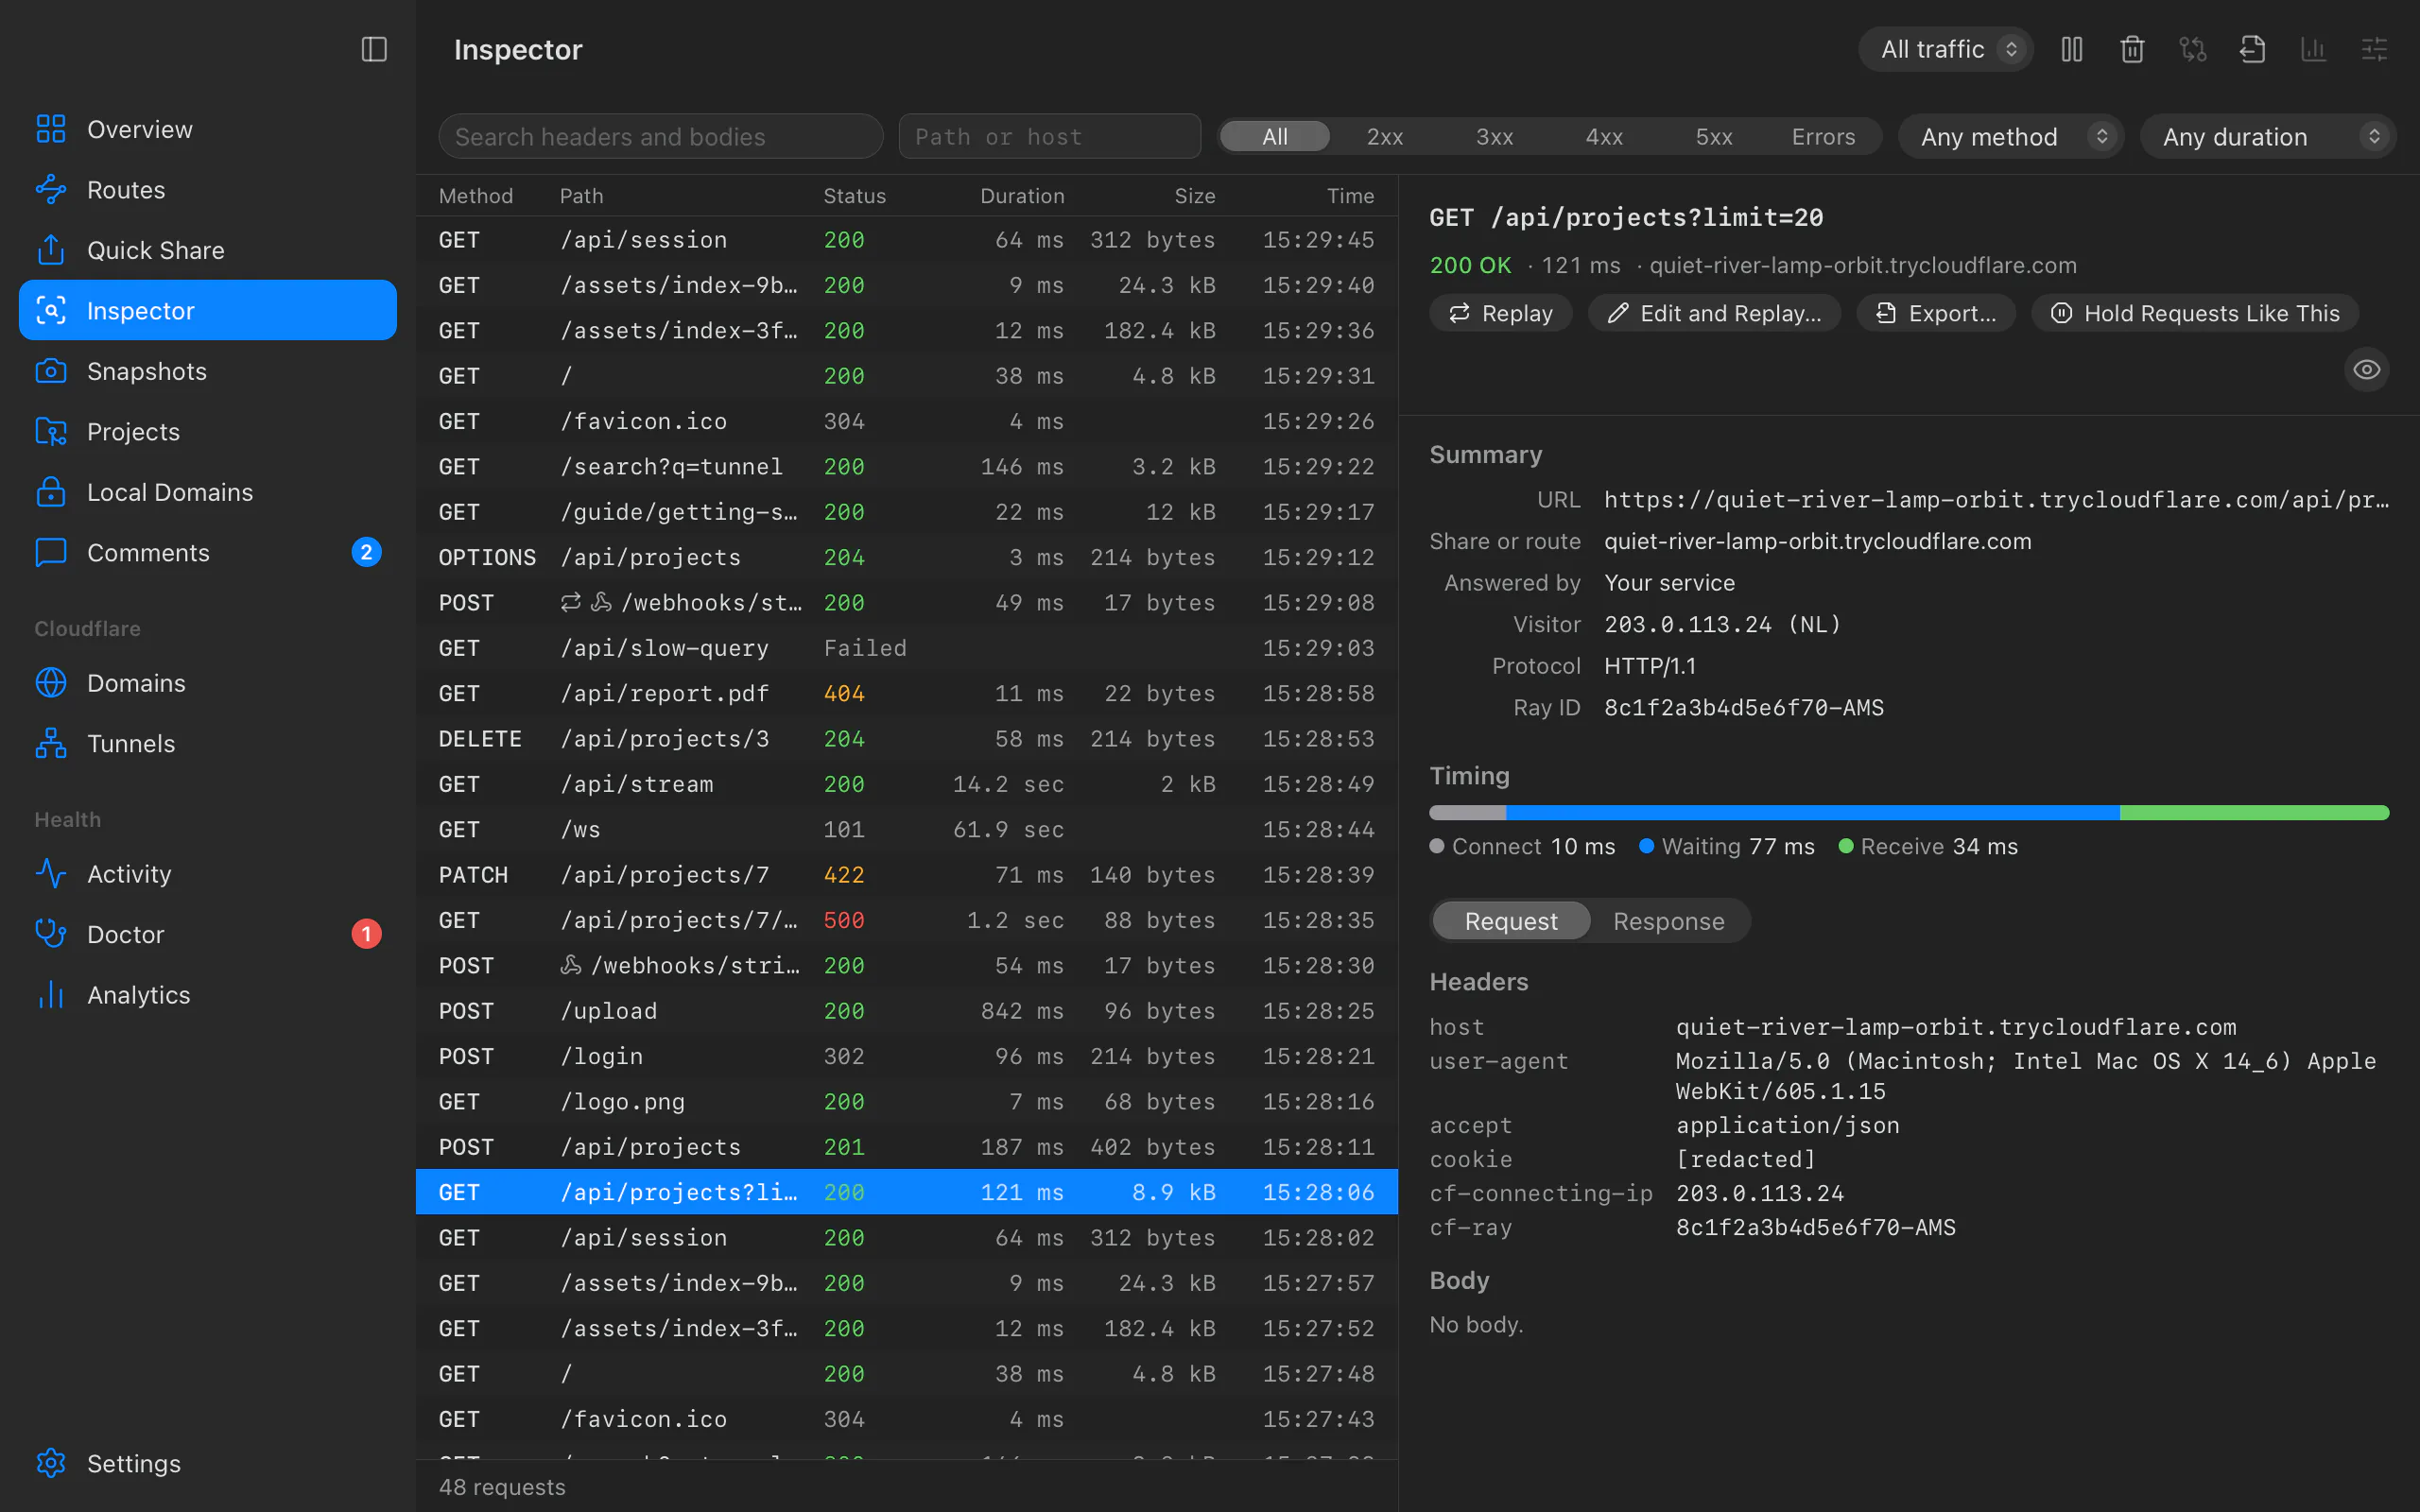Show only Errors filter
This screenshot has height=1512, width=2420.
pyautogui.click(x=1823, y=136)
